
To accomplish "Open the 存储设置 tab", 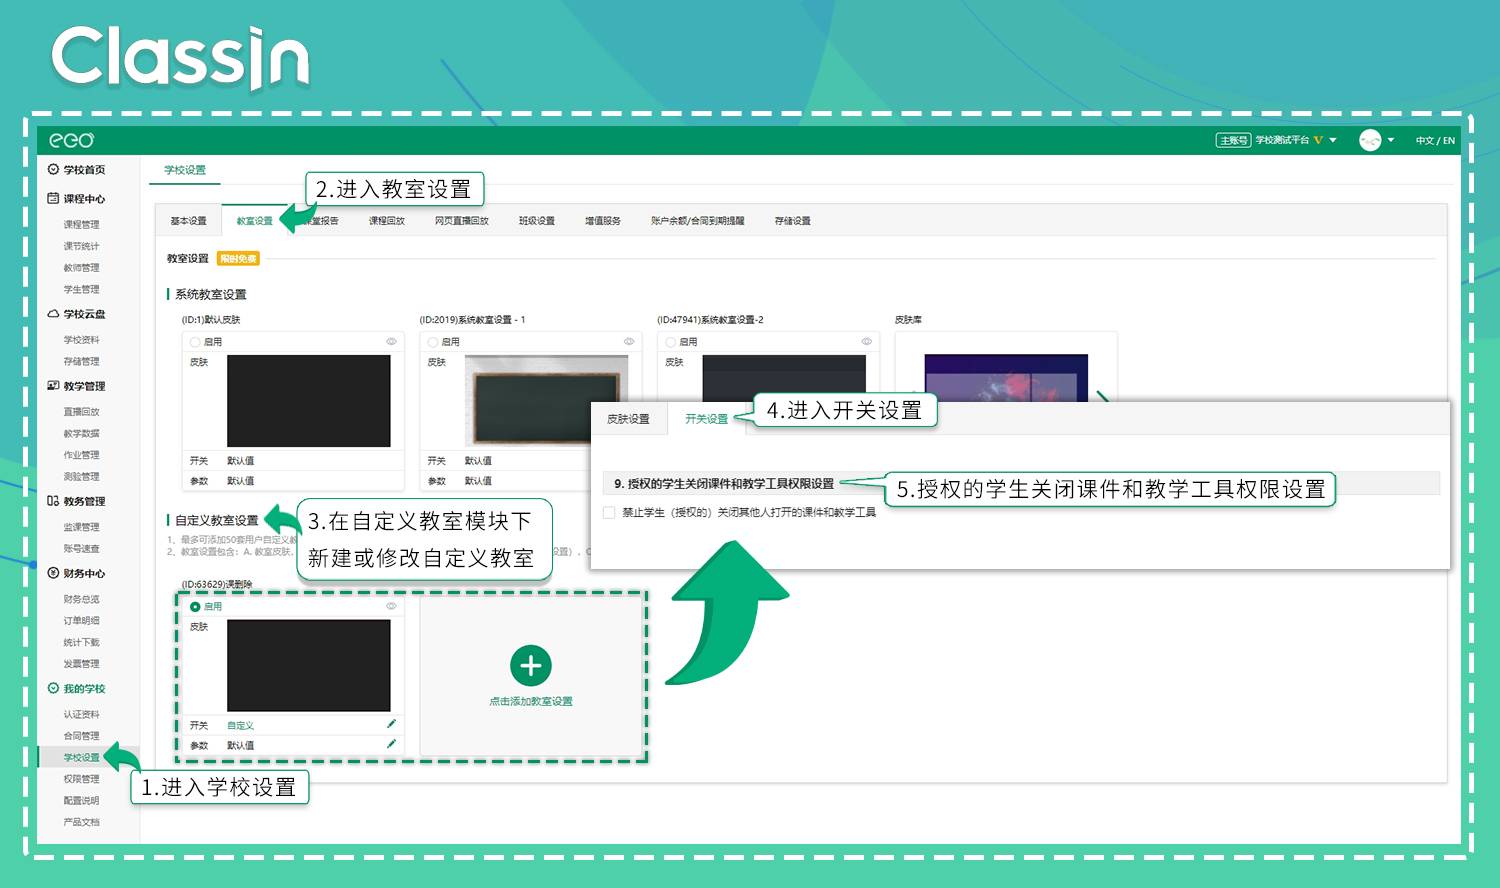I will click(x=793, y=221).
